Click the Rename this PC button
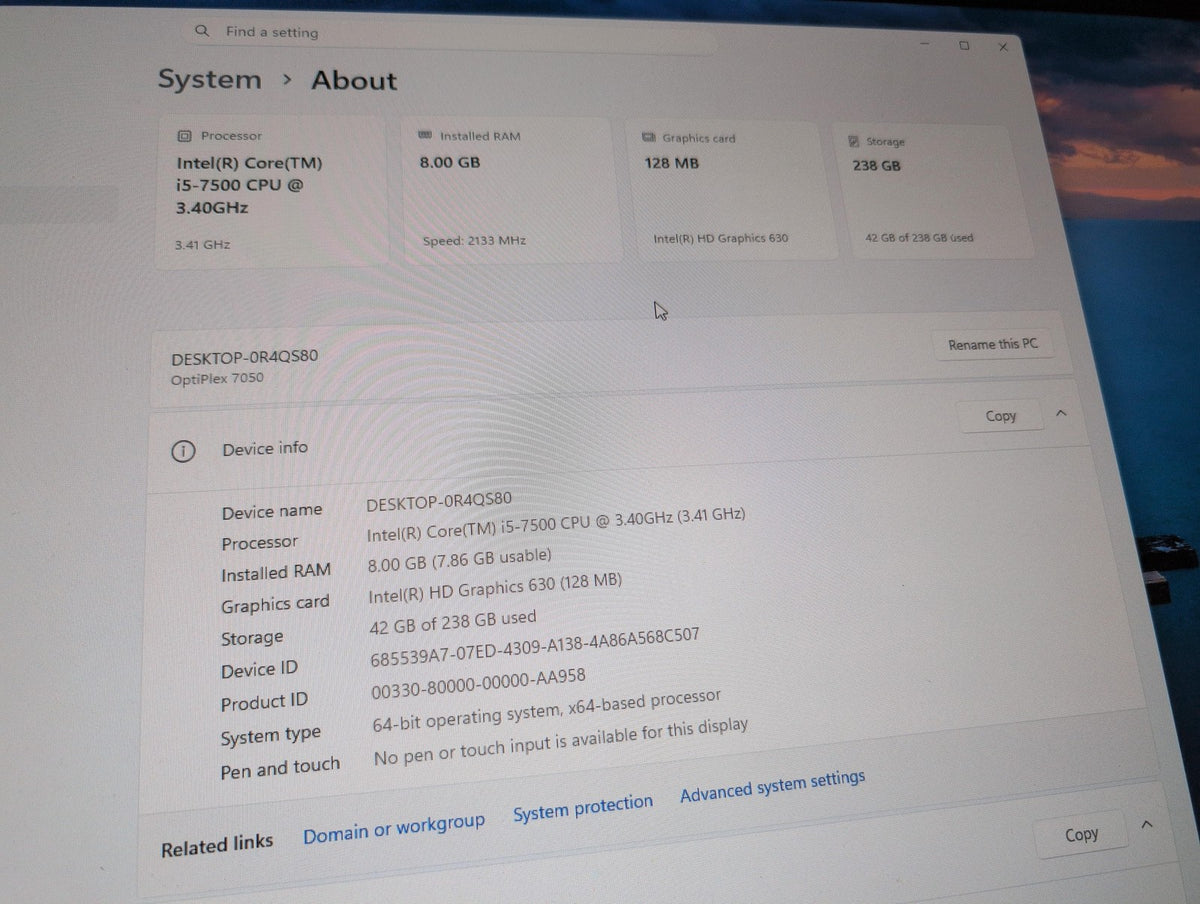The image size is (1200, 904). click(x=992, y=345)
